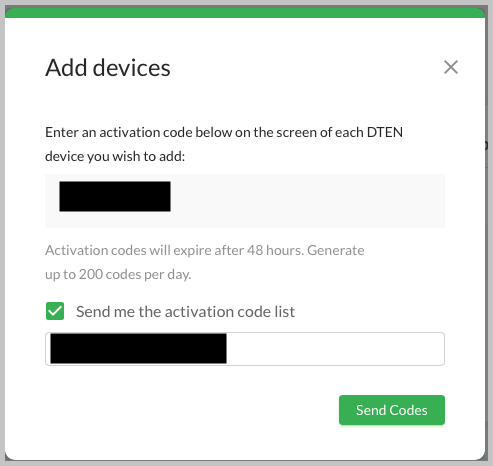Viewport: 493px width, 466px height.
Task: Select the redacted activation code
Action: coord(115,196)
